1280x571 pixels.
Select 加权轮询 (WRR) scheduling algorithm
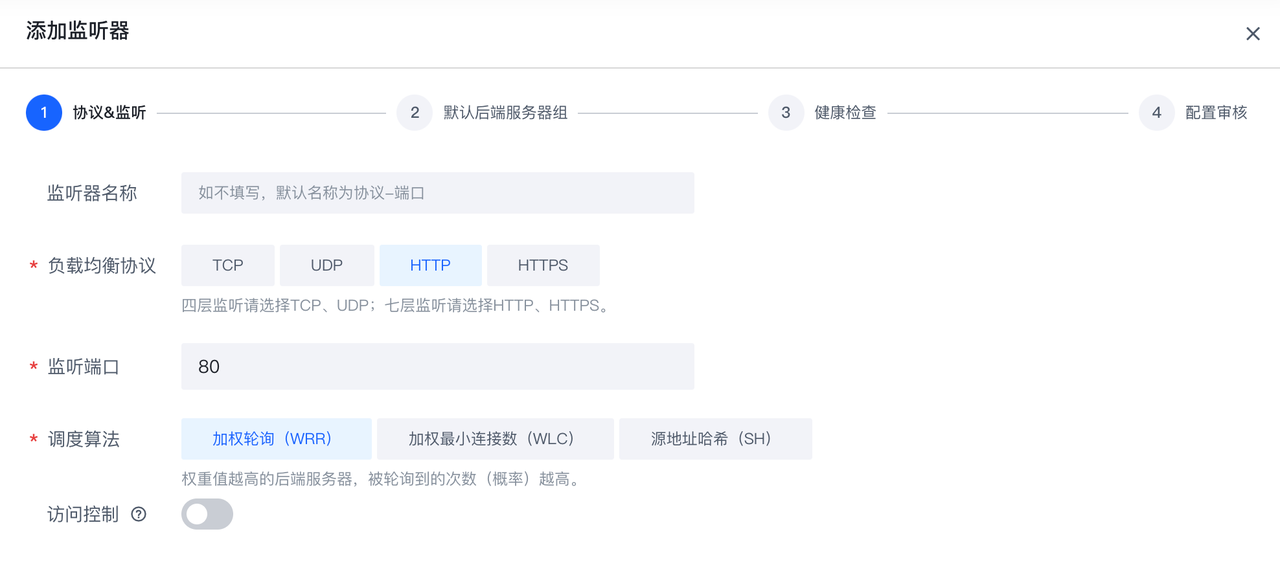point(276,439)
